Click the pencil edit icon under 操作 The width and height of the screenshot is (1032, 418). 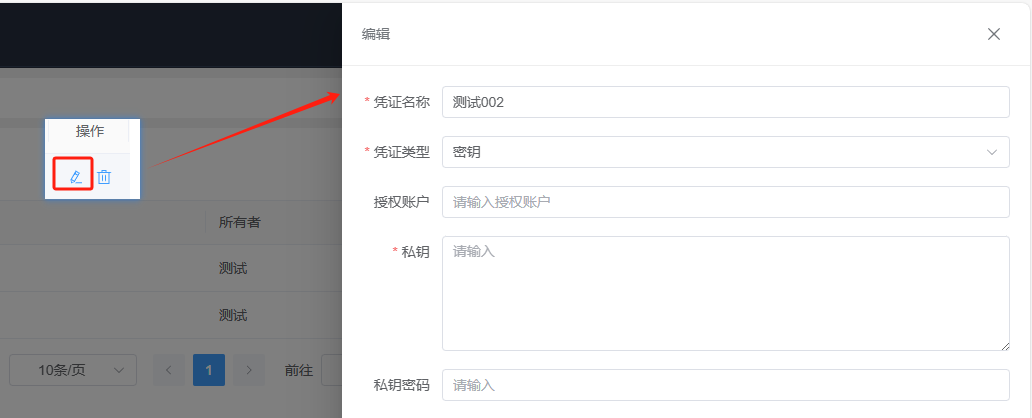pyautogui.click(x=76, y=176)
